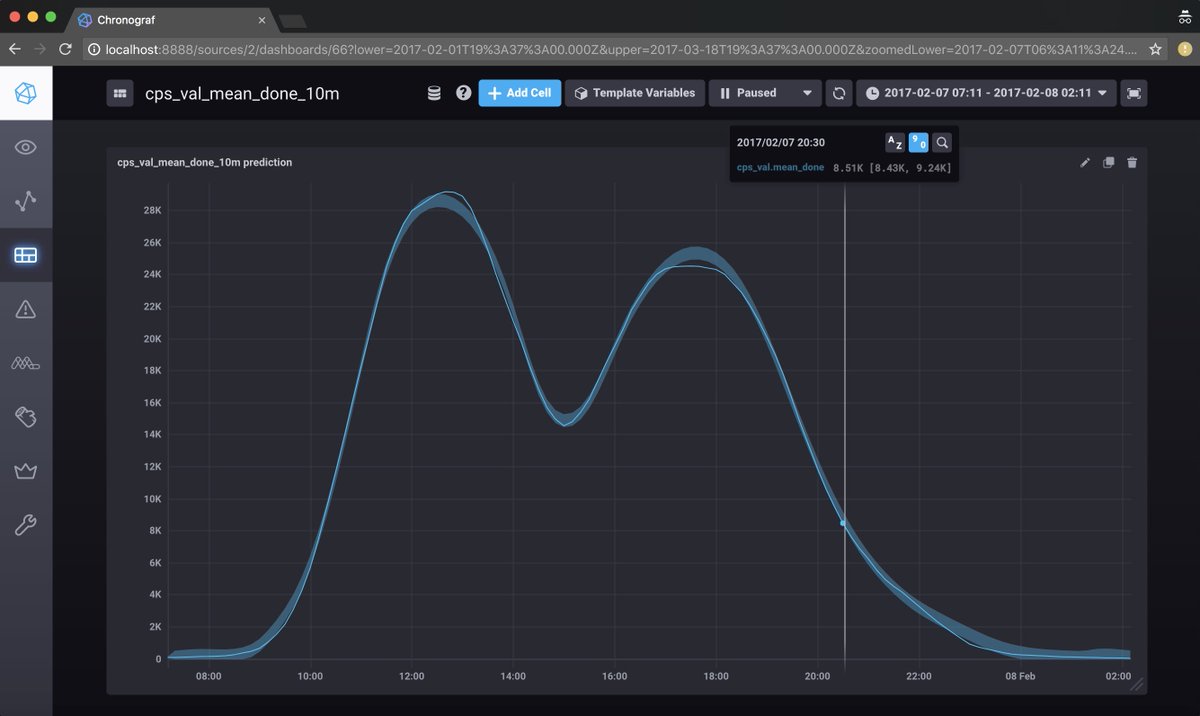The height and width of the screenshot is (716, 1200).
Task: Close the Chronograf browser tab
Action: point(262,20)
